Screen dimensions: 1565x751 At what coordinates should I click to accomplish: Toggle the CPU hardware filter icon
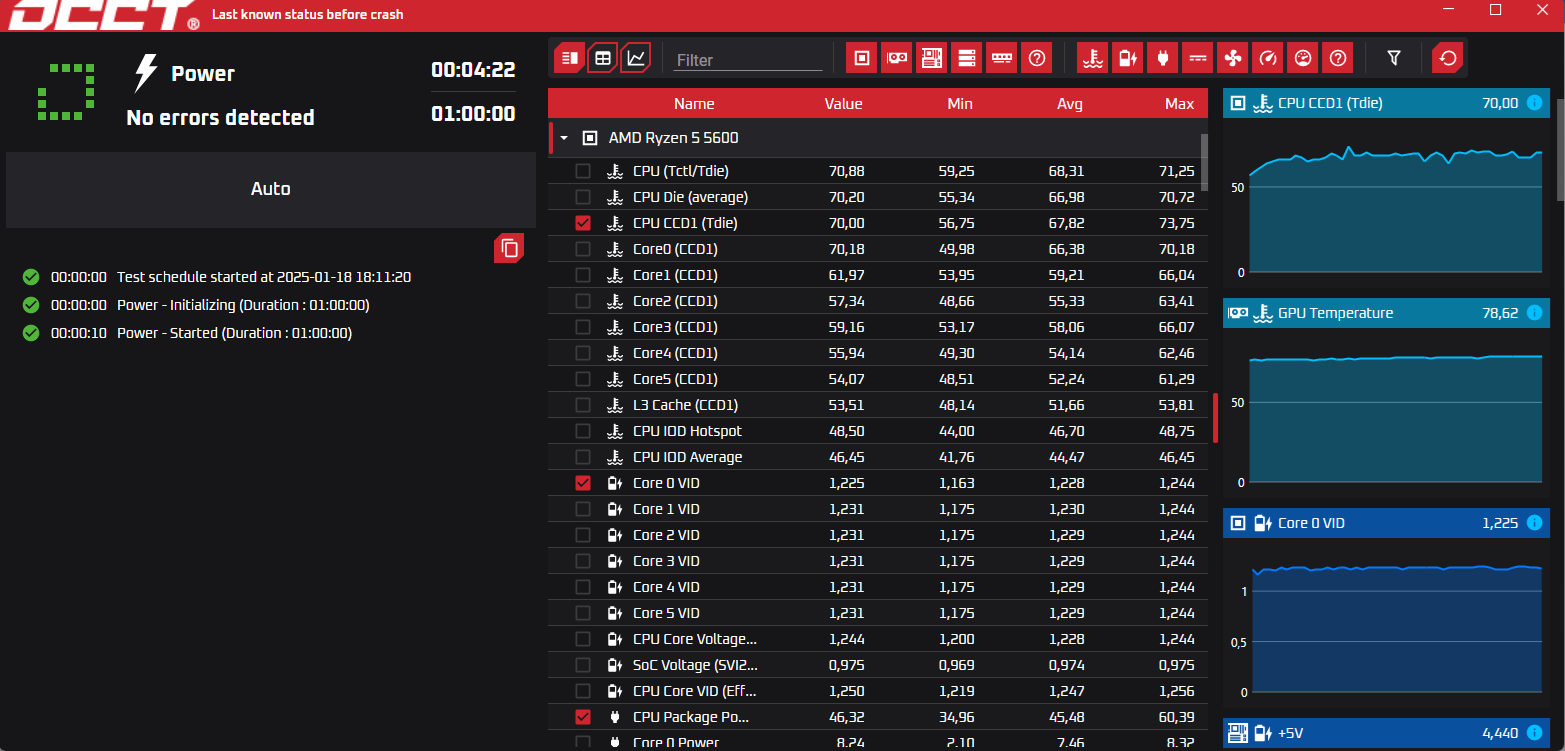[x=861, y=59]
